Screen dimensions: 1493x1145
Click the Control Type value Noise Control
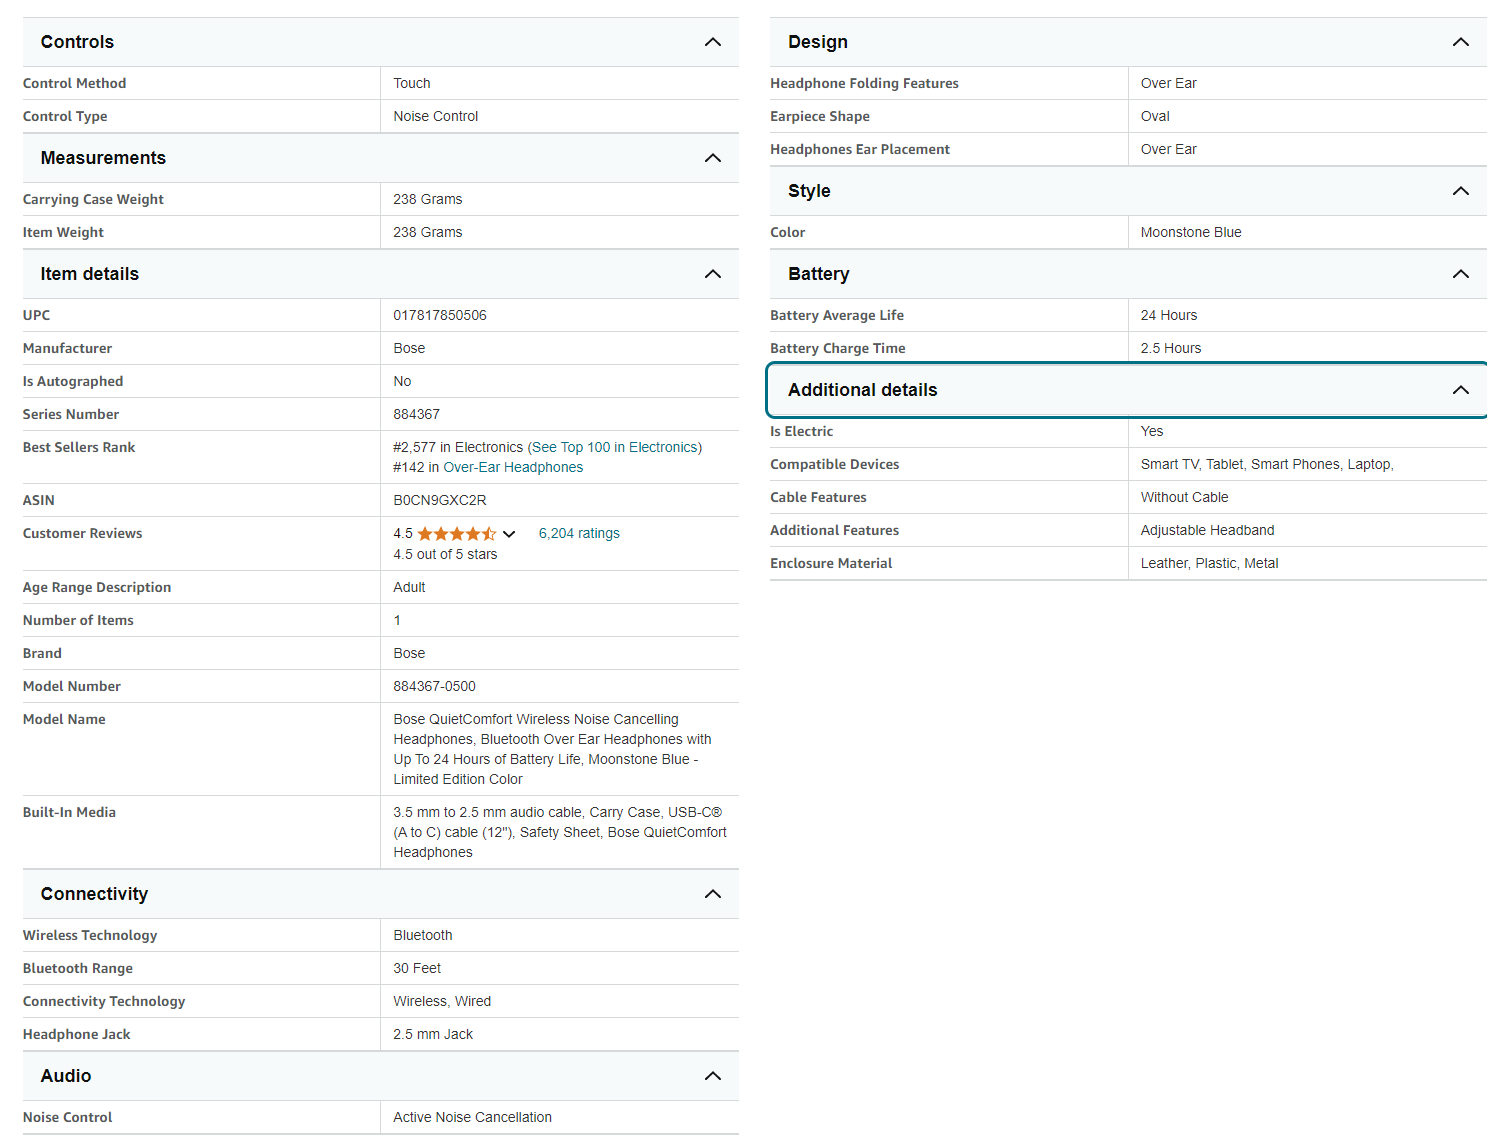436,116
